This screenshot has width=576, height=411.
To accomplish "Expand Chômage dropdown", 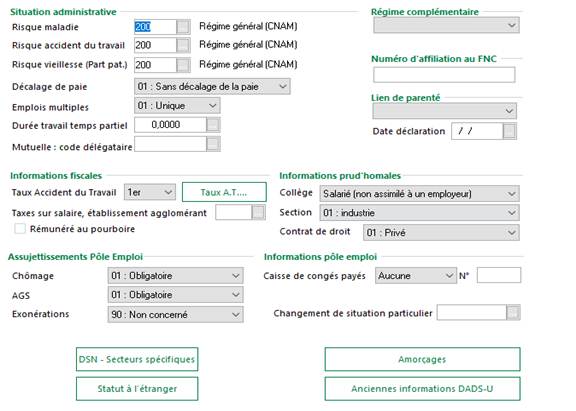I will 175,275.
